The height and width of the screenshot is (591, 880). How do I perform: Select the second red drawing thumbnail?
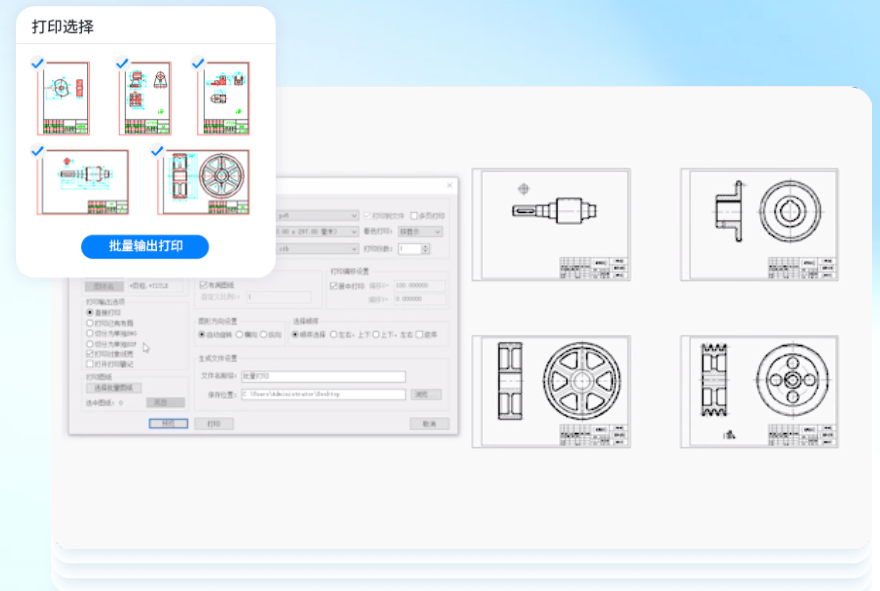[145, 98]
